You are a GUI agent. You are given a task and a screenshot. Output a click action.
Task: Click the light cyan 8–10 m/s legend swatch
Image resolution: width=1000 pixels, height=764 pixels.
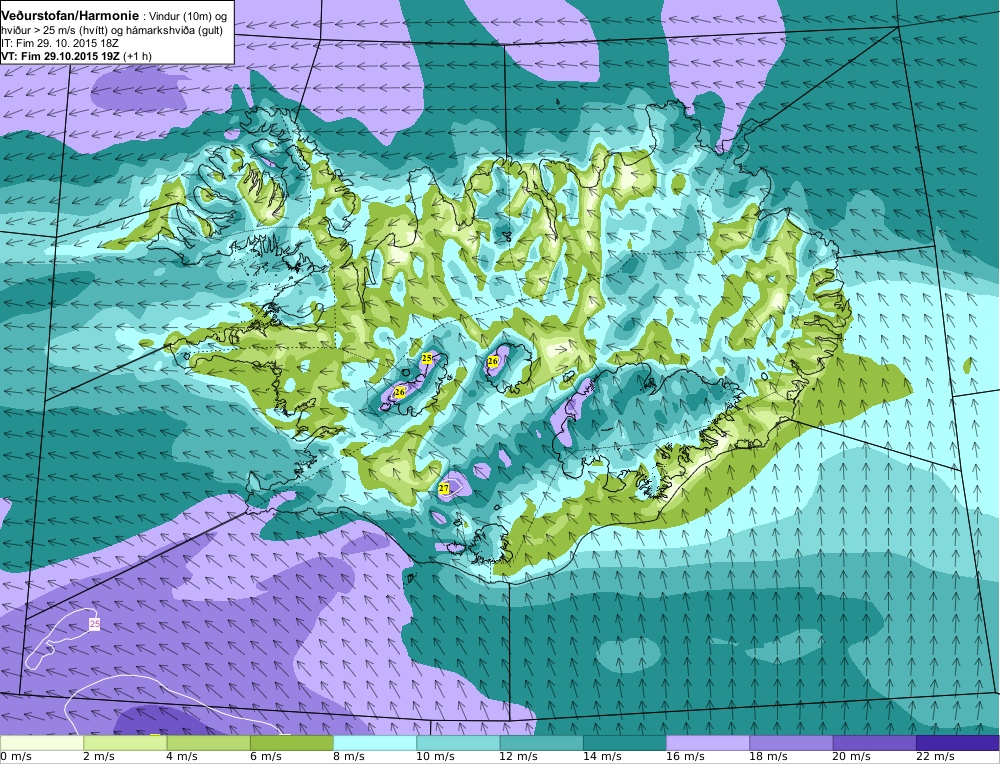(x=375, y=743)
